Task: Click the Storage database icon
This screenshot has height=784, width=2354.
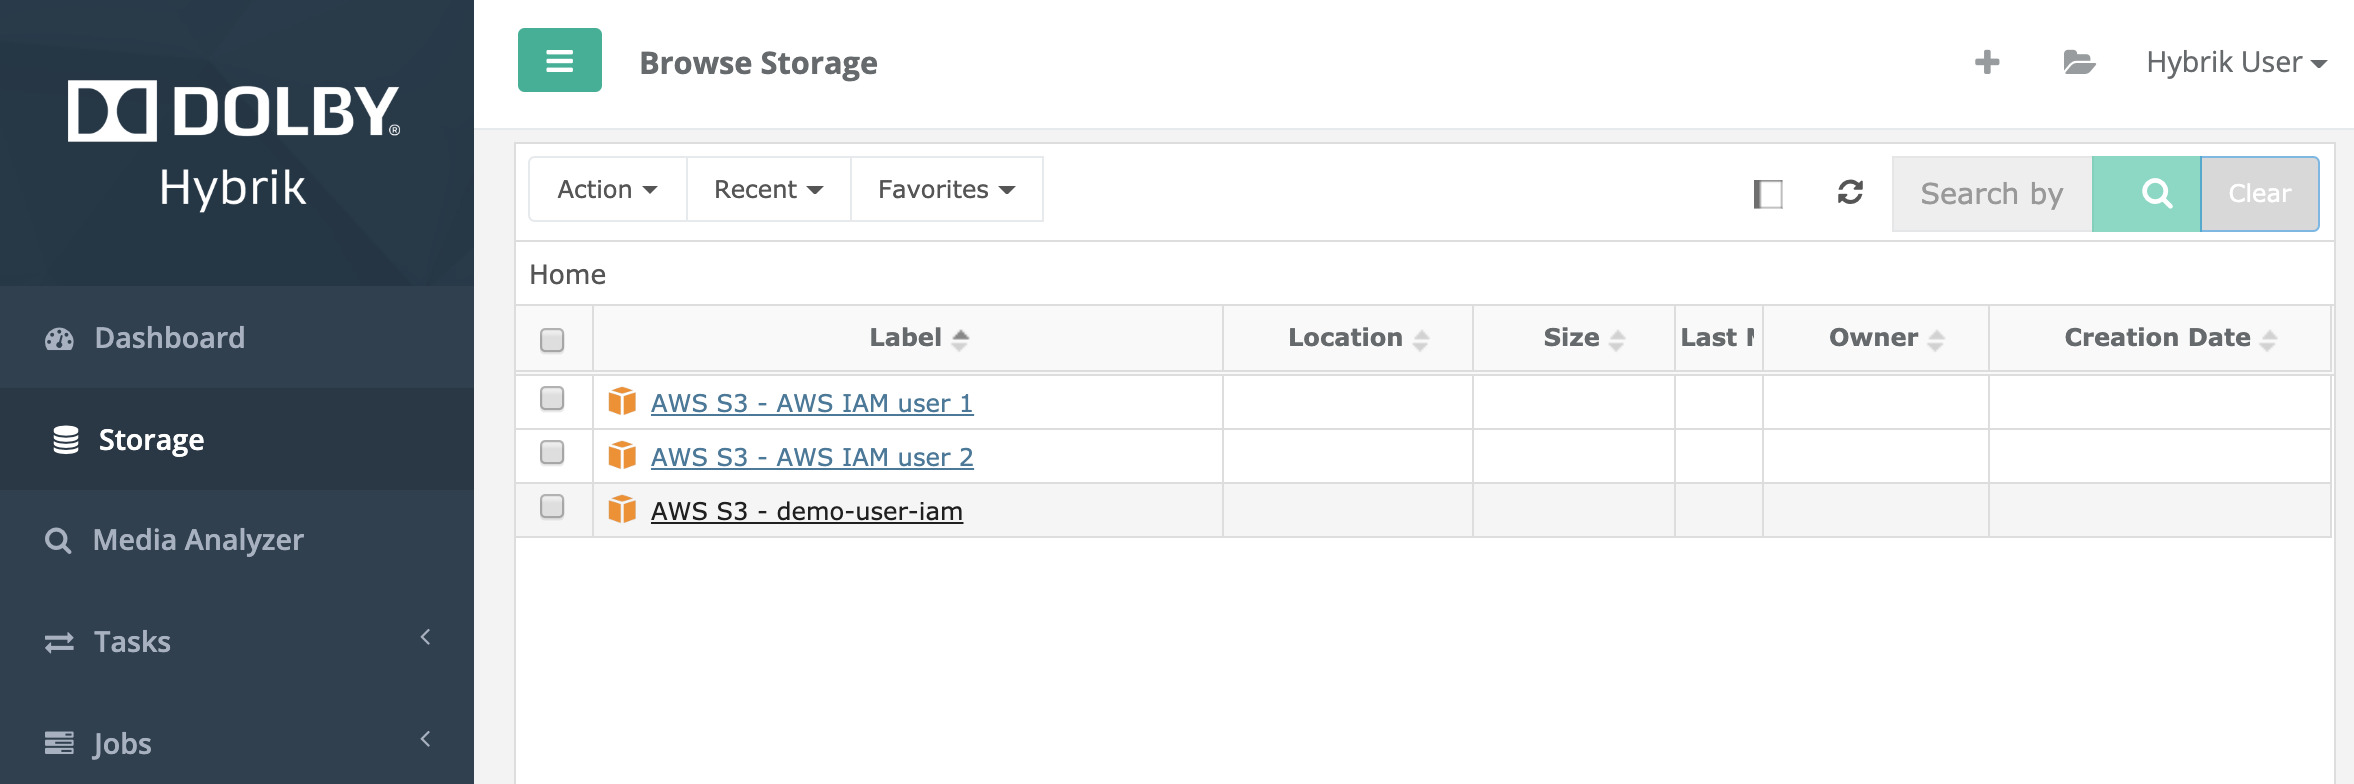Action: coord(66,440)
